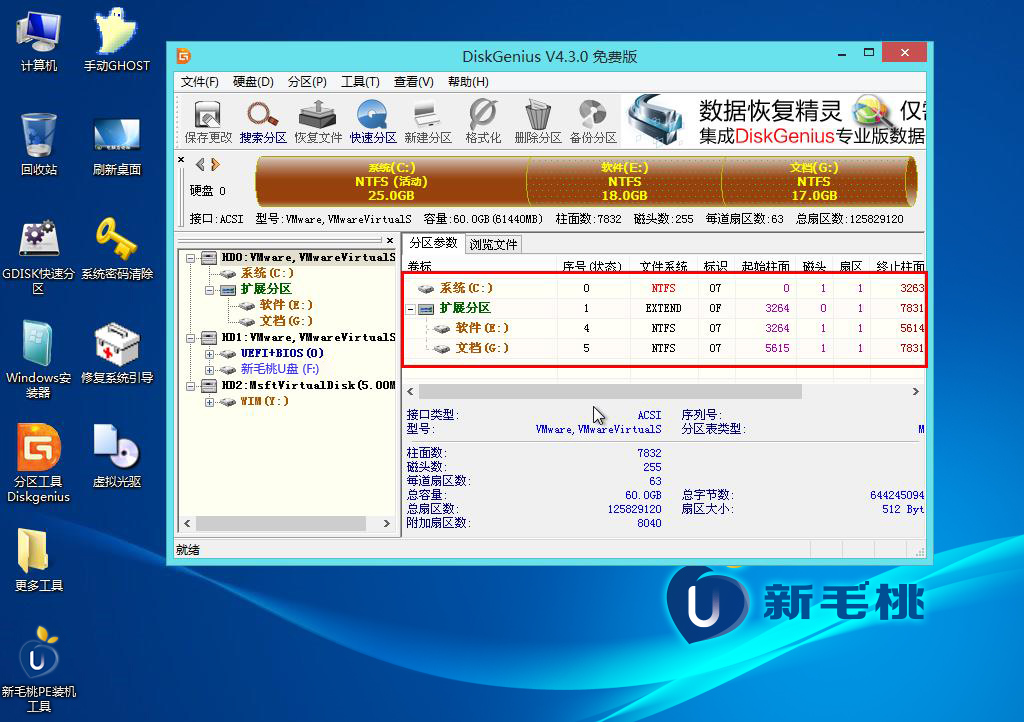Click the disk tree scroll-right arrow

pos(387,524)
